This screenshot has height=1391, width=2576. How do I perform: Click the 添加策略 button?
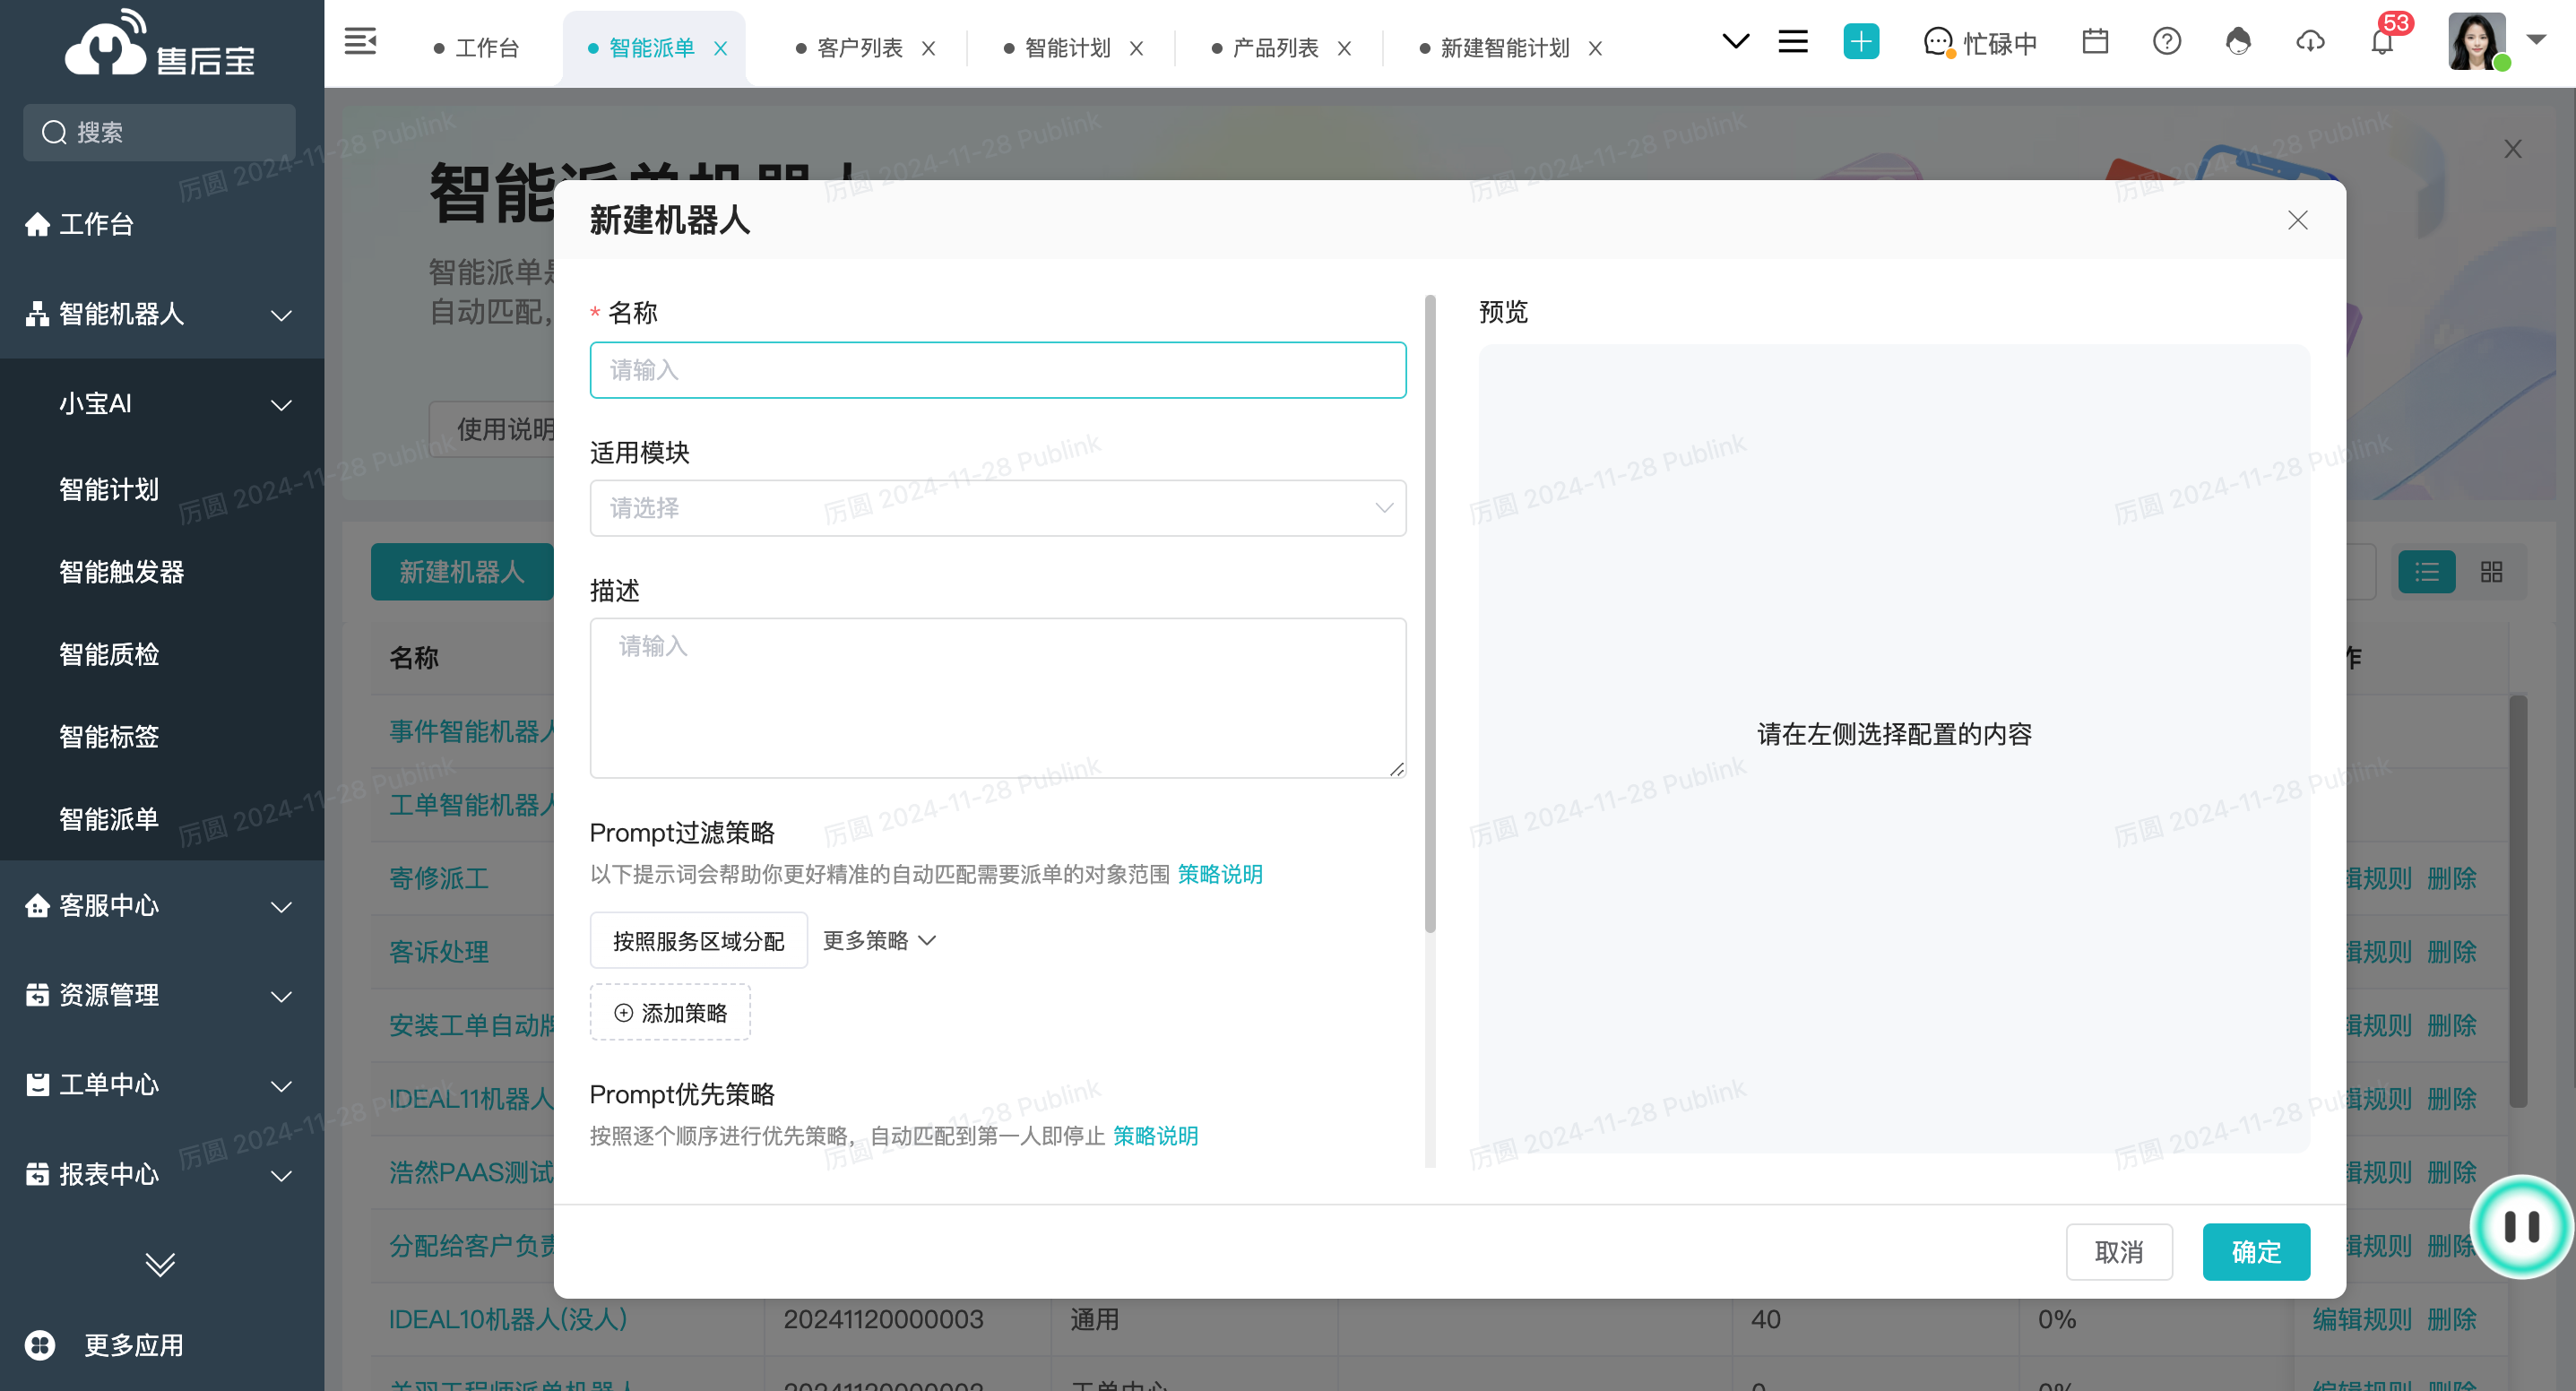pos(670,1012)
